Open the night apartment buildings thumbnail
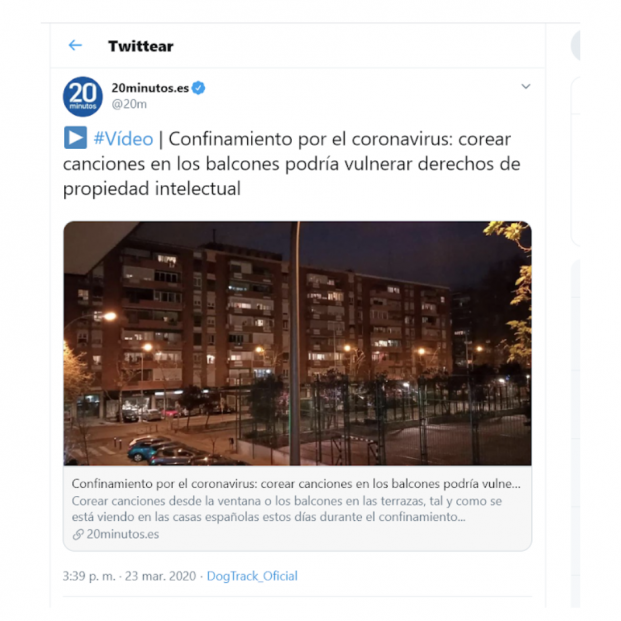621x621 pixels. (x=297, y=343)
